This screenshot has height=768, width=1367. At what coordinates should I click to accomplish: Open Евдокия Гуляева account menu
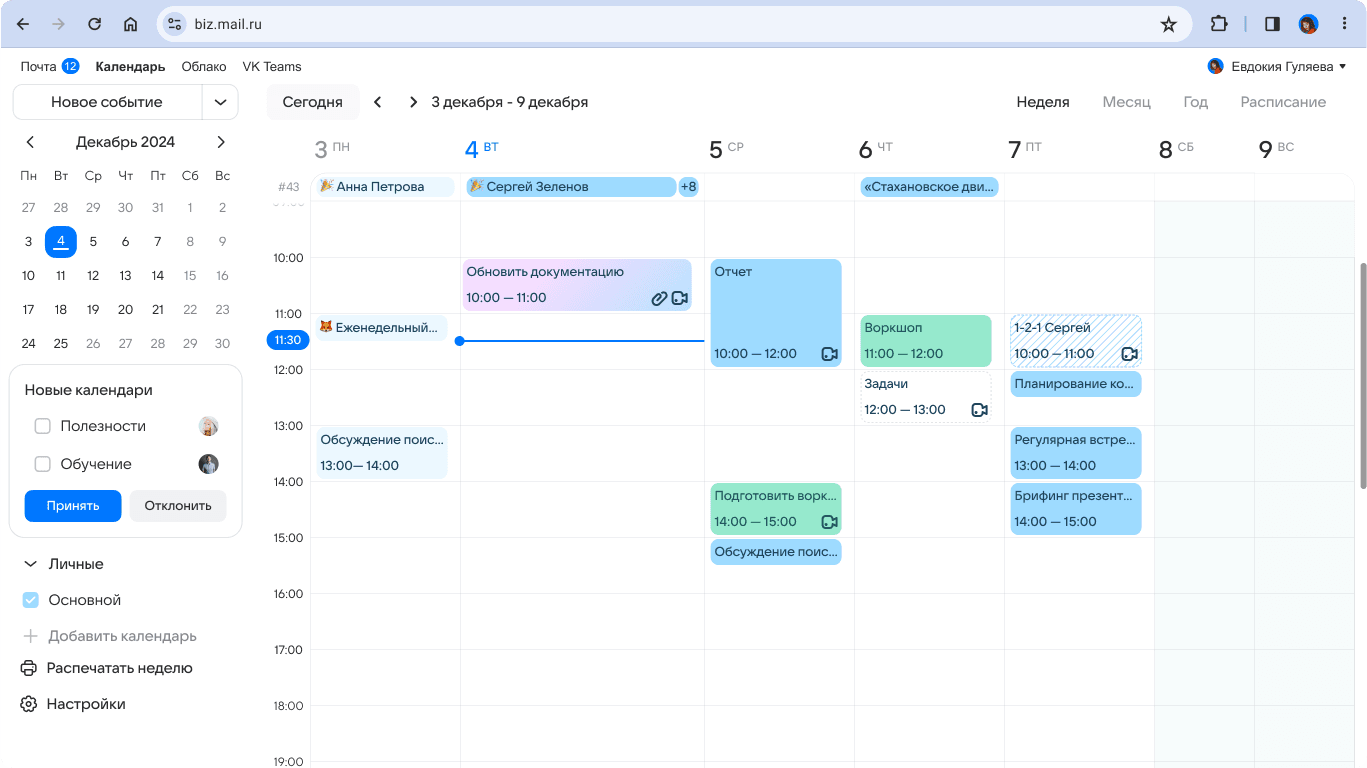(1277, 67)
